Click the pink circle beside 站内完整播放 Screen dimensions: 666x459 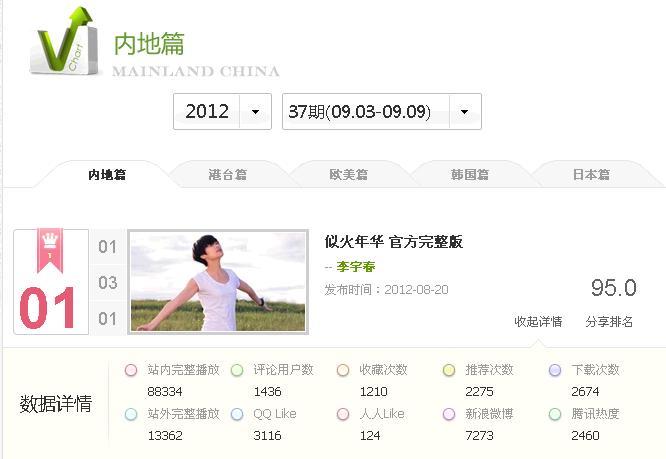[131, 370]
